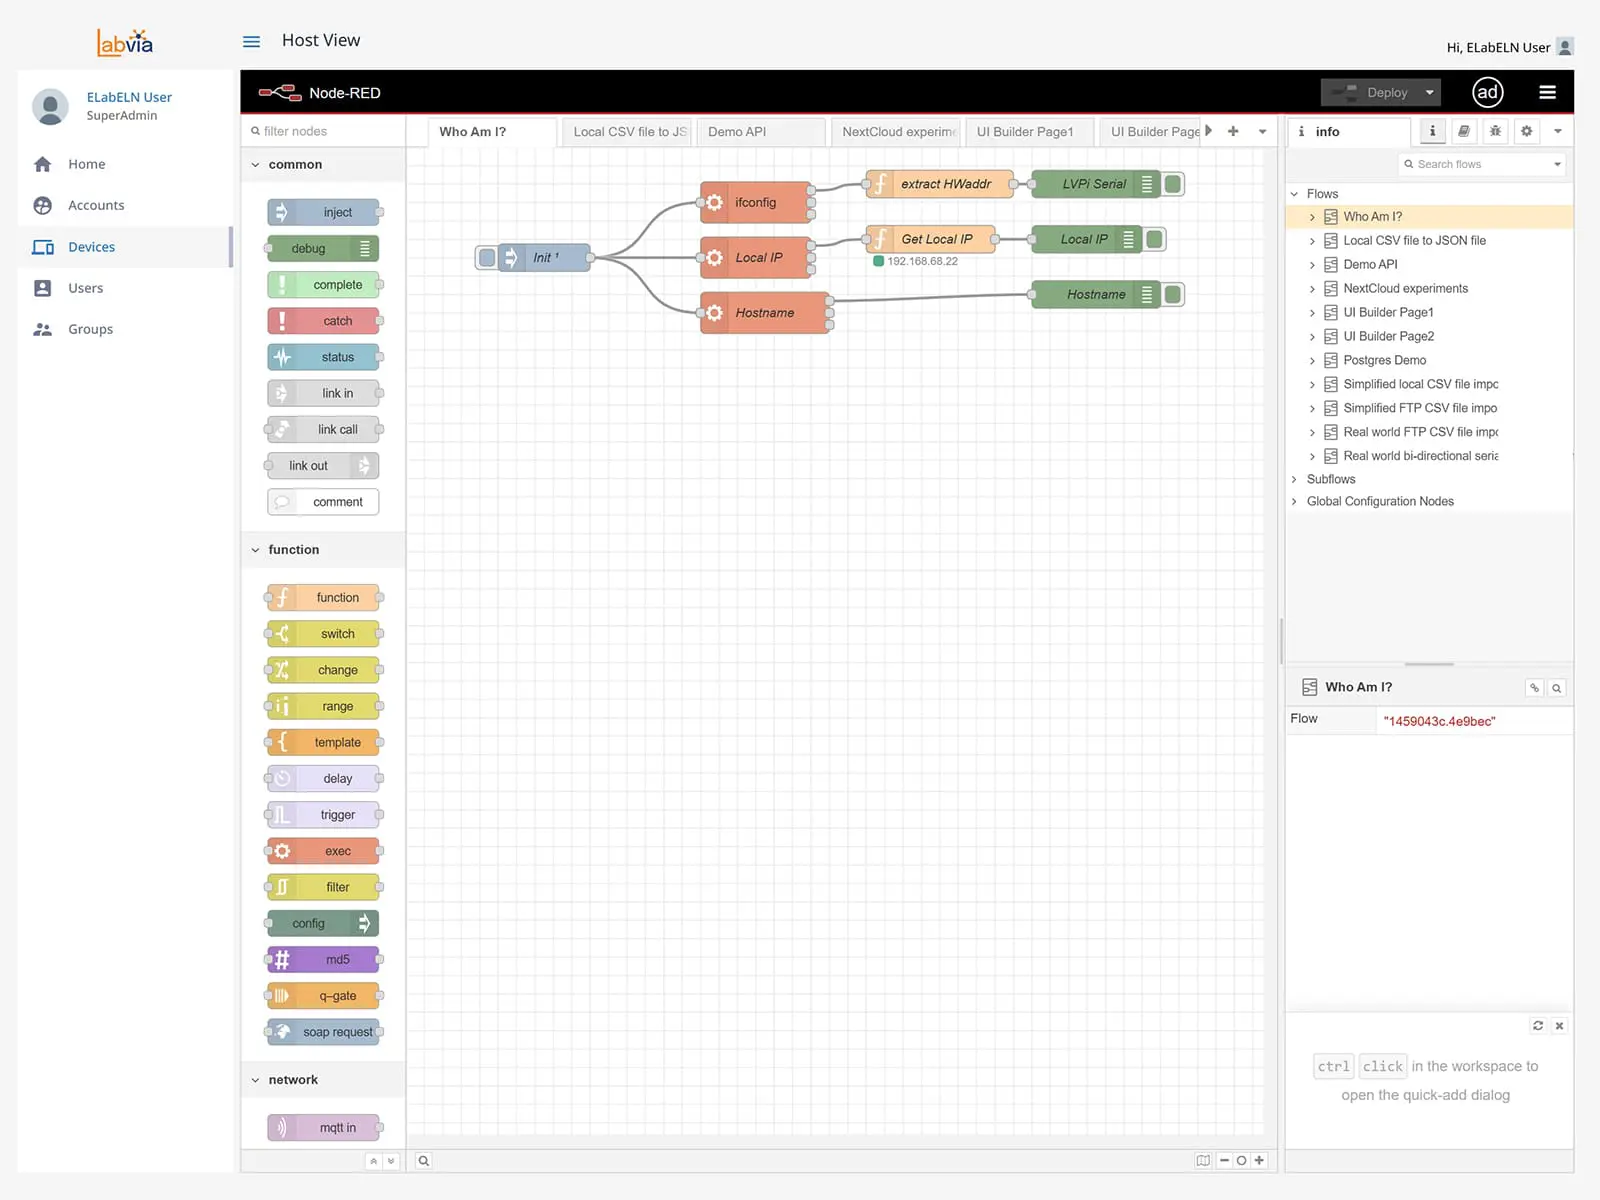
Task: Expand the Who Am I? flow in info tree
Action: click(x=1313, y=216)
